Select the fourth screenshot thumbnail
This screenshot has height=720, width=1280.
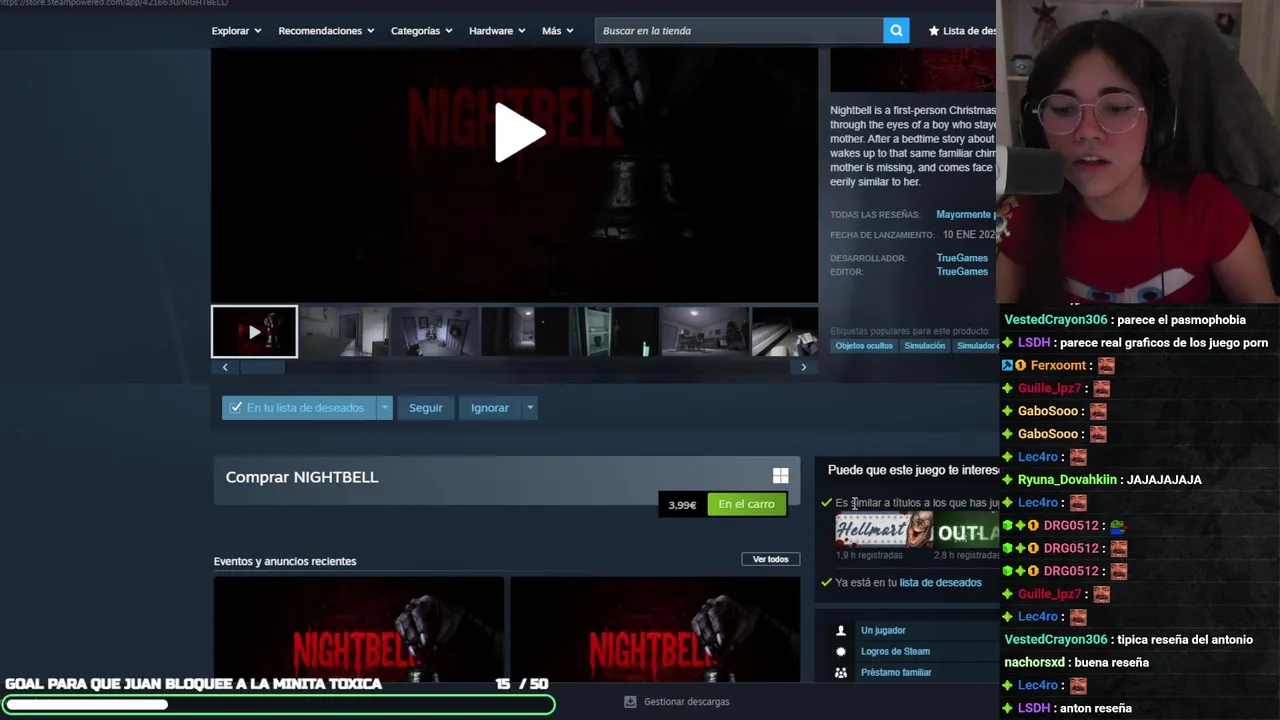524,332
